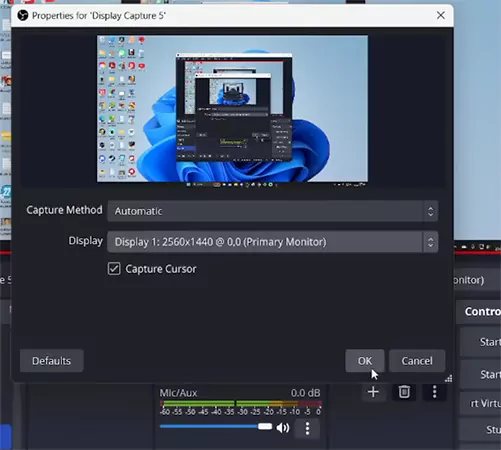Click the dialog resize grip corner
Screen dimensions: 501x450
pos(449,379)
